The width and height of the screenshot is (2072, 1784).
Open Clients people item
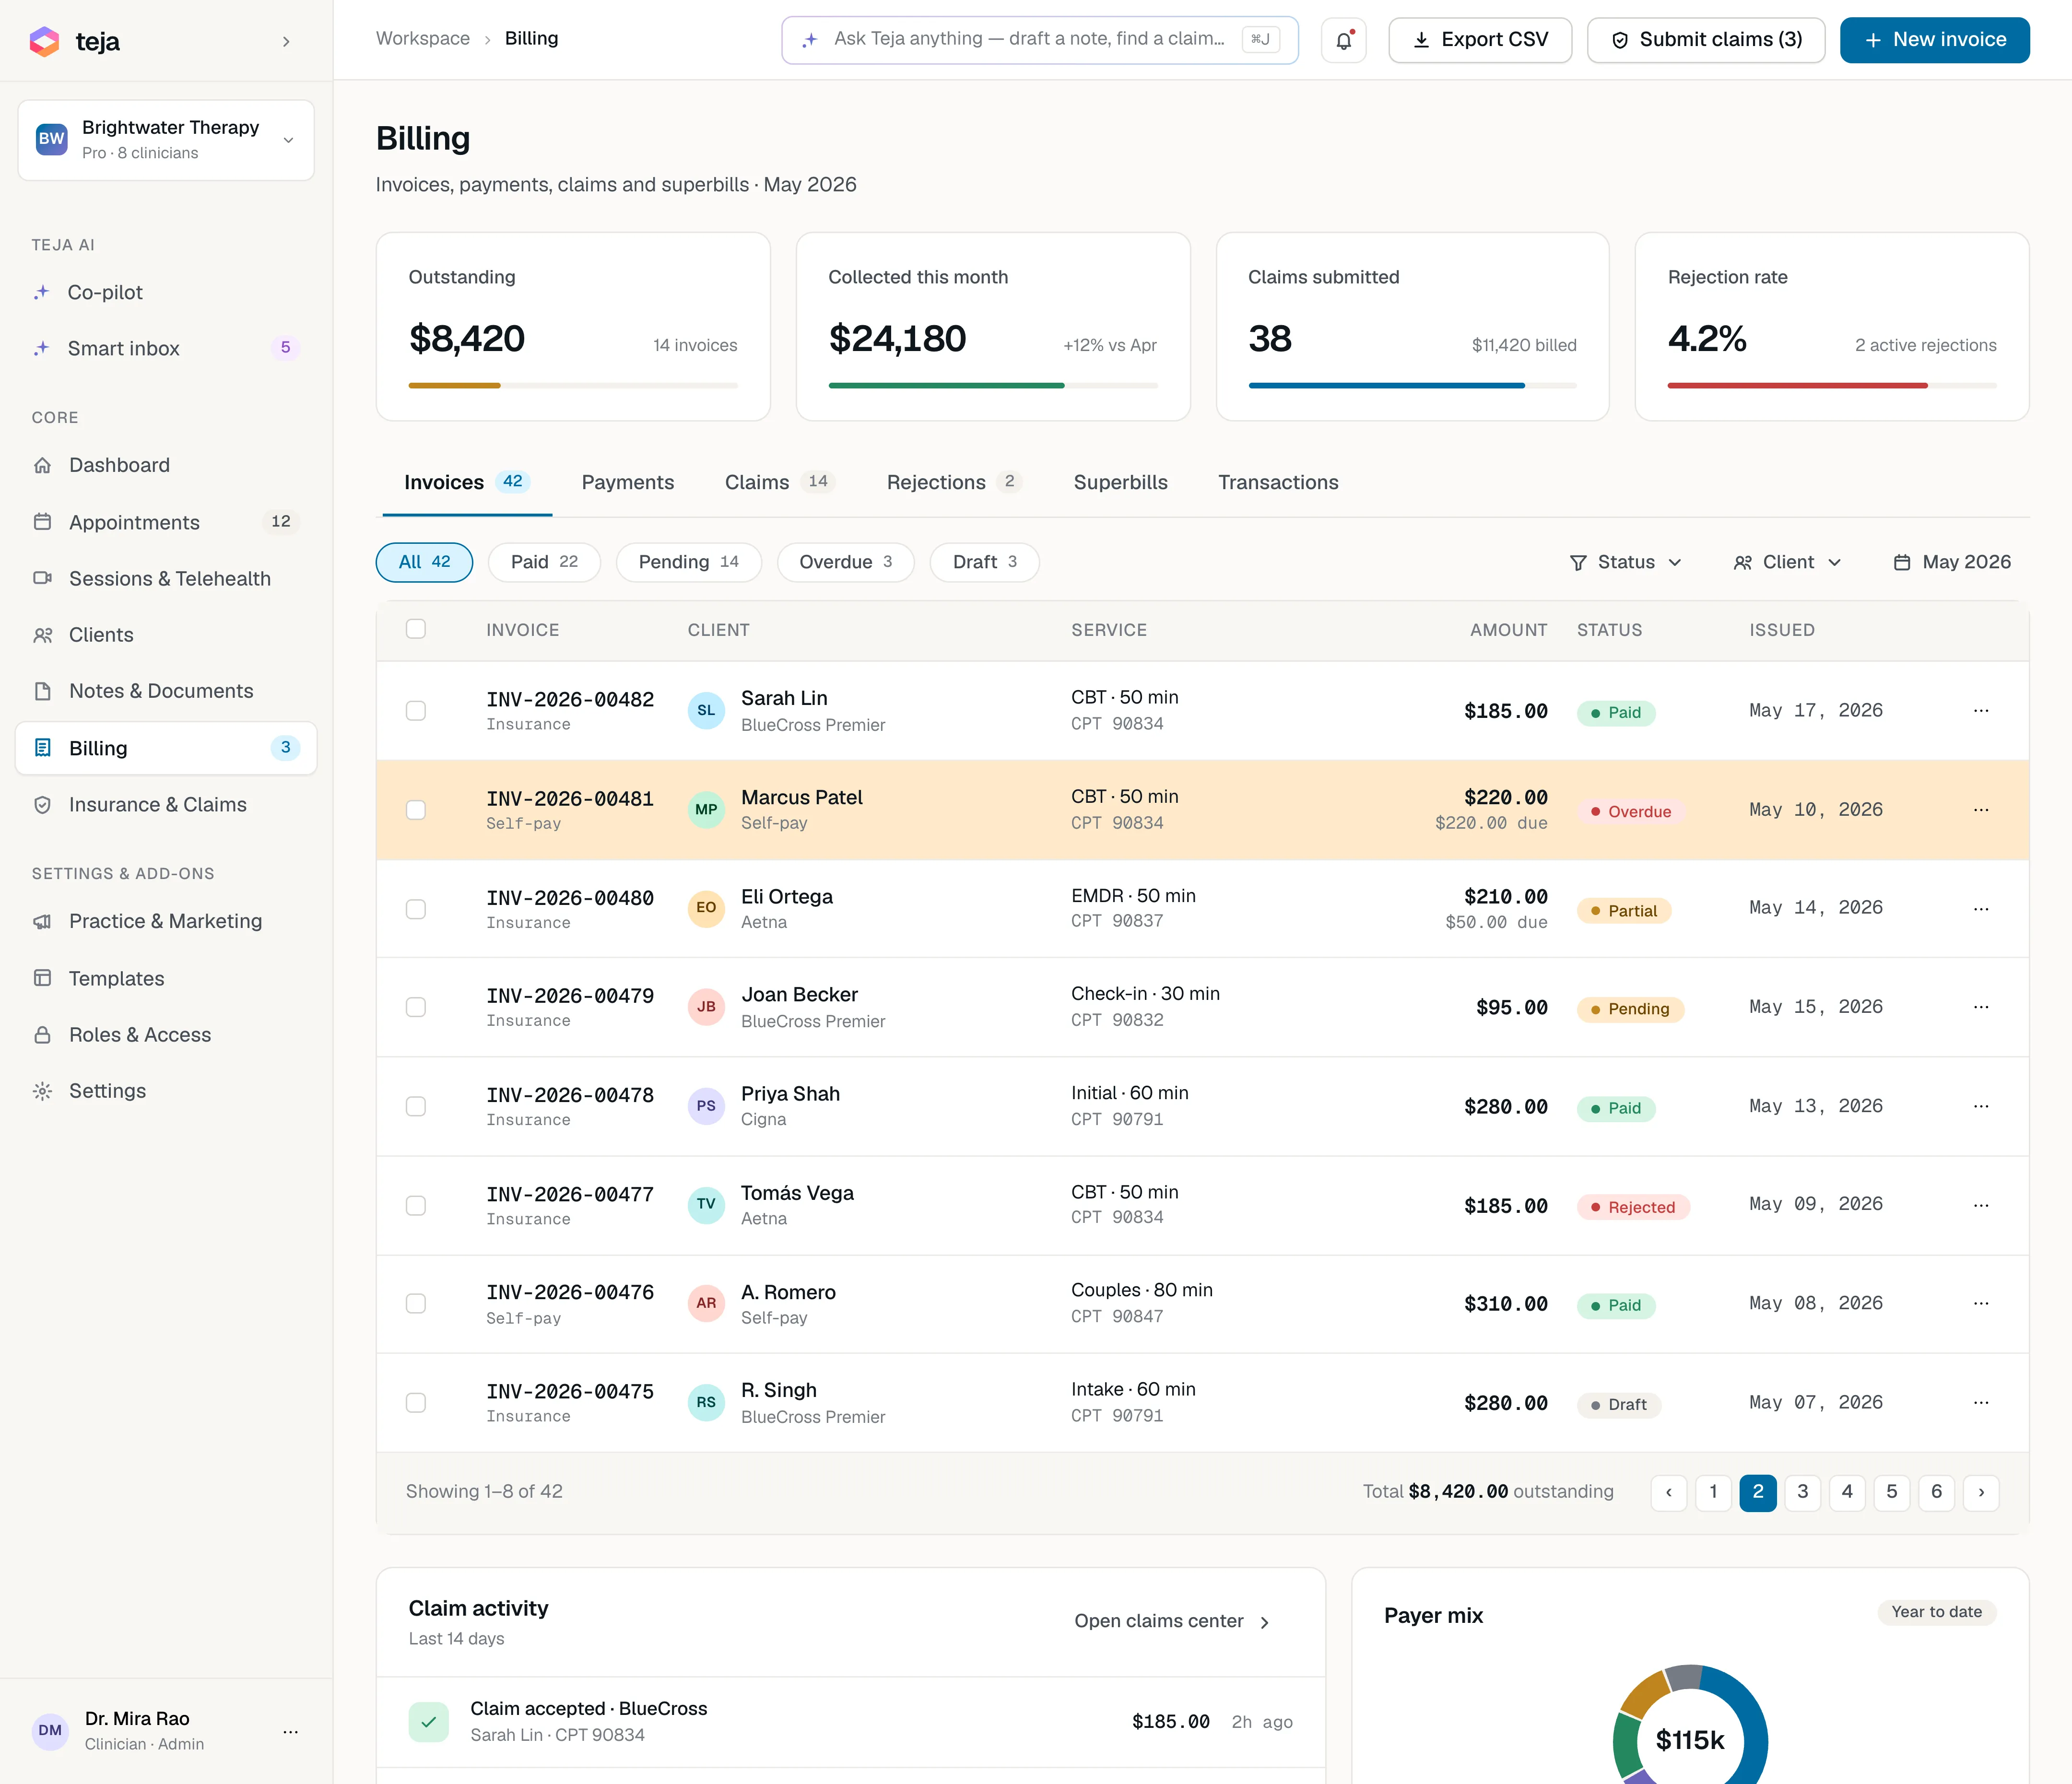pos(166,634)
